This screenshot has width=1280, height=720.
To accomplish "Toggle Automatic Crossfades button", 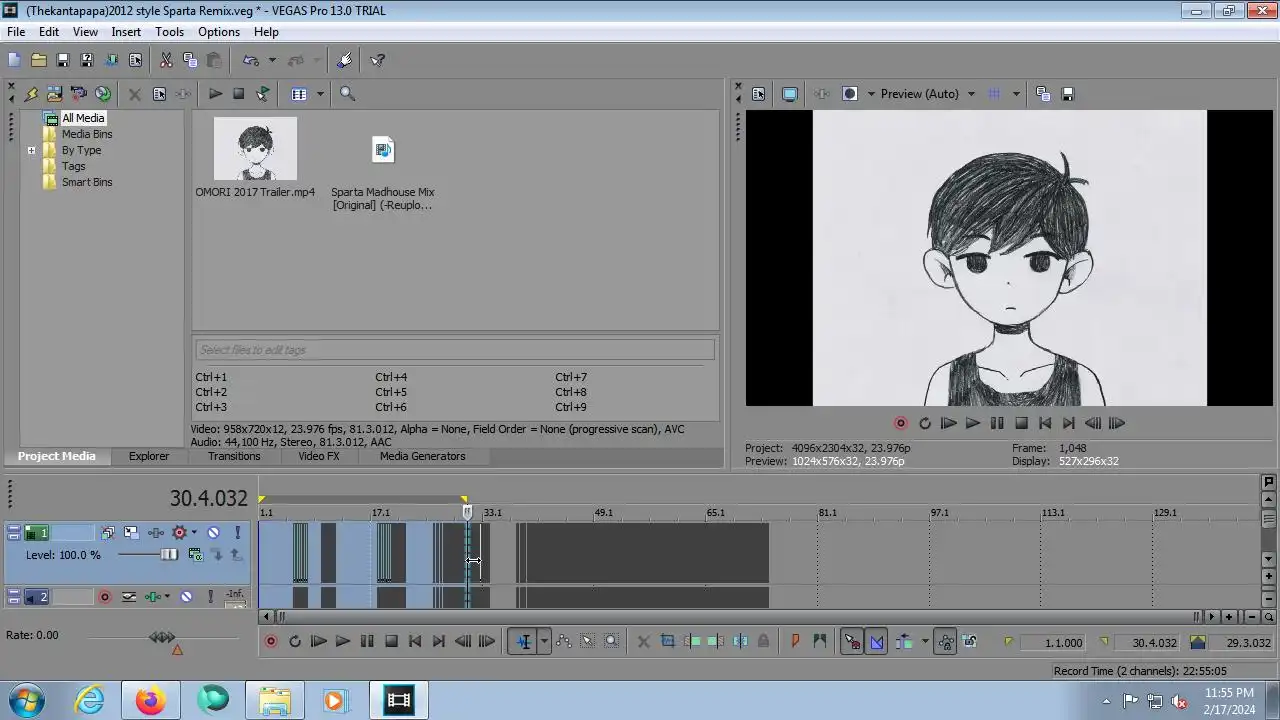I will click(876, 642).
